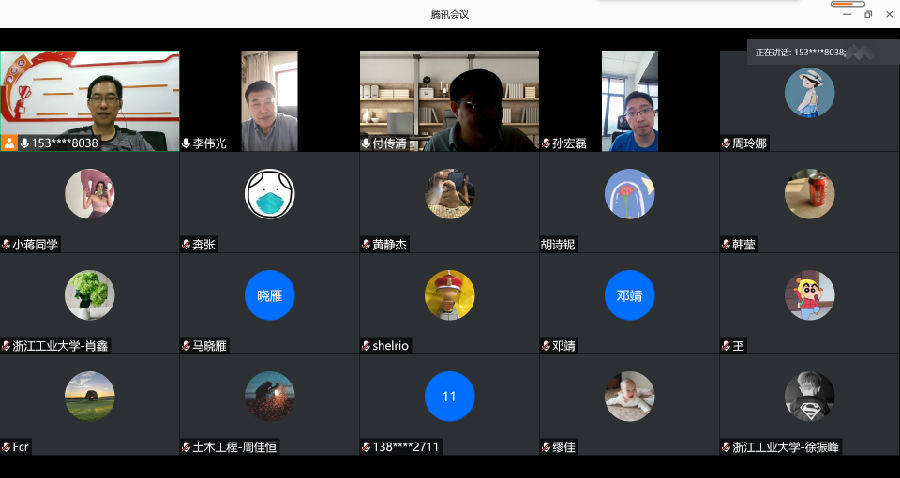The height and width of the screenshot is (478, 900).
Task: Click the orange host icon beside 153****8038
Action: pos(9,143)
